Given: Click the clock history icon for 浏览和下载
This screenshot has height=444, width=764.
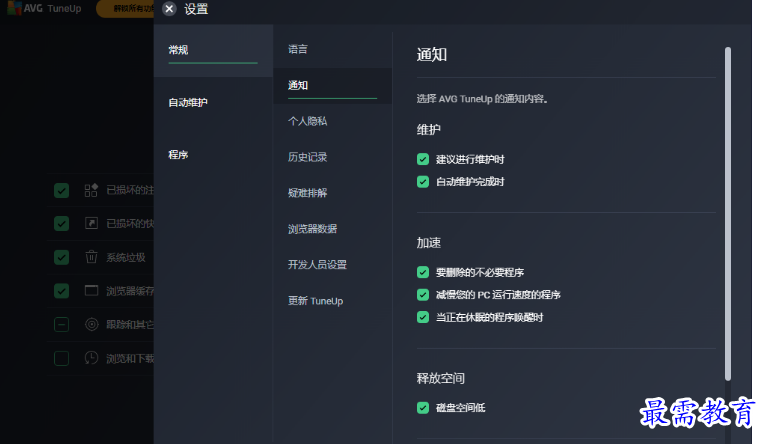Looking at the screenshot, I should [91, 358].
